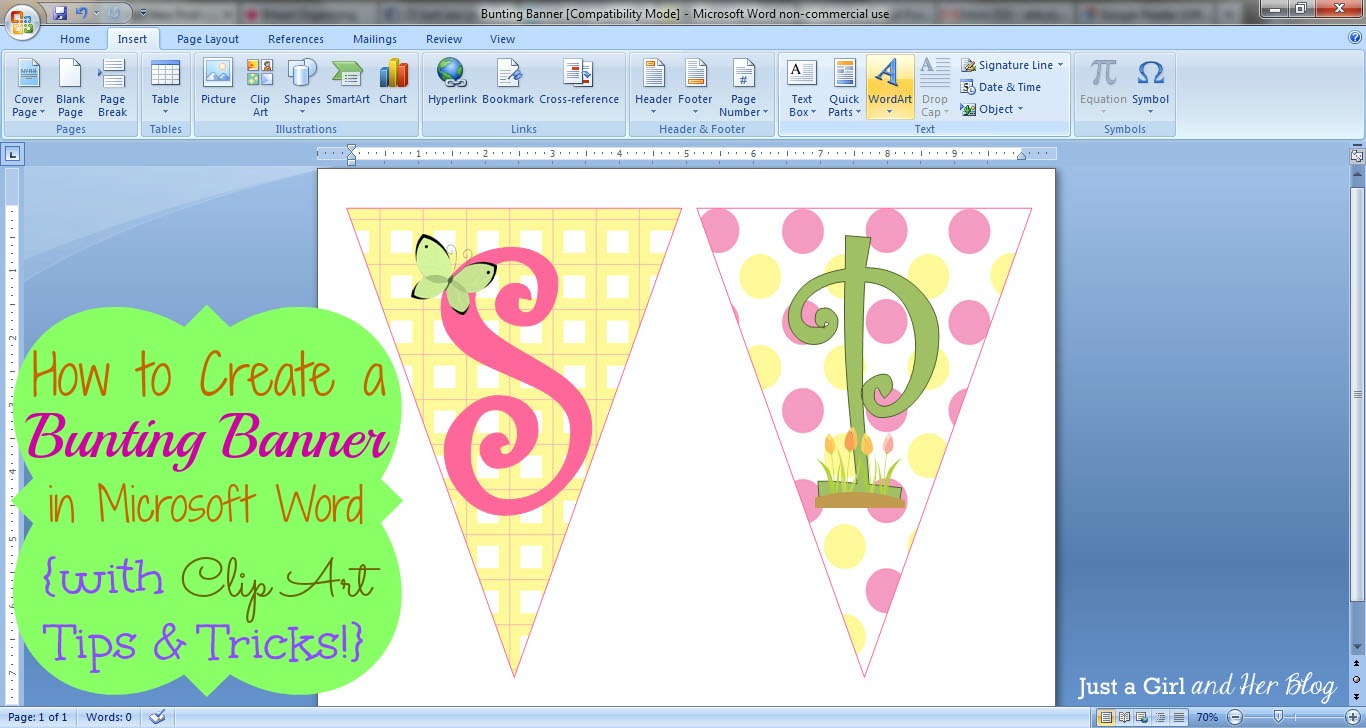Click the Page: 1 of 1 indicator
Screen dimensions: 1366x728
click(38, 717)
